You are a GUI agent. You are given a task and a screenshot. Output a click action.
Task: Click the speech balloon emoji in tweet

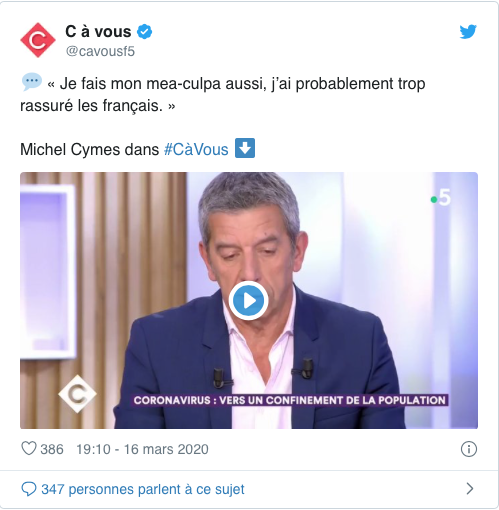32,82
